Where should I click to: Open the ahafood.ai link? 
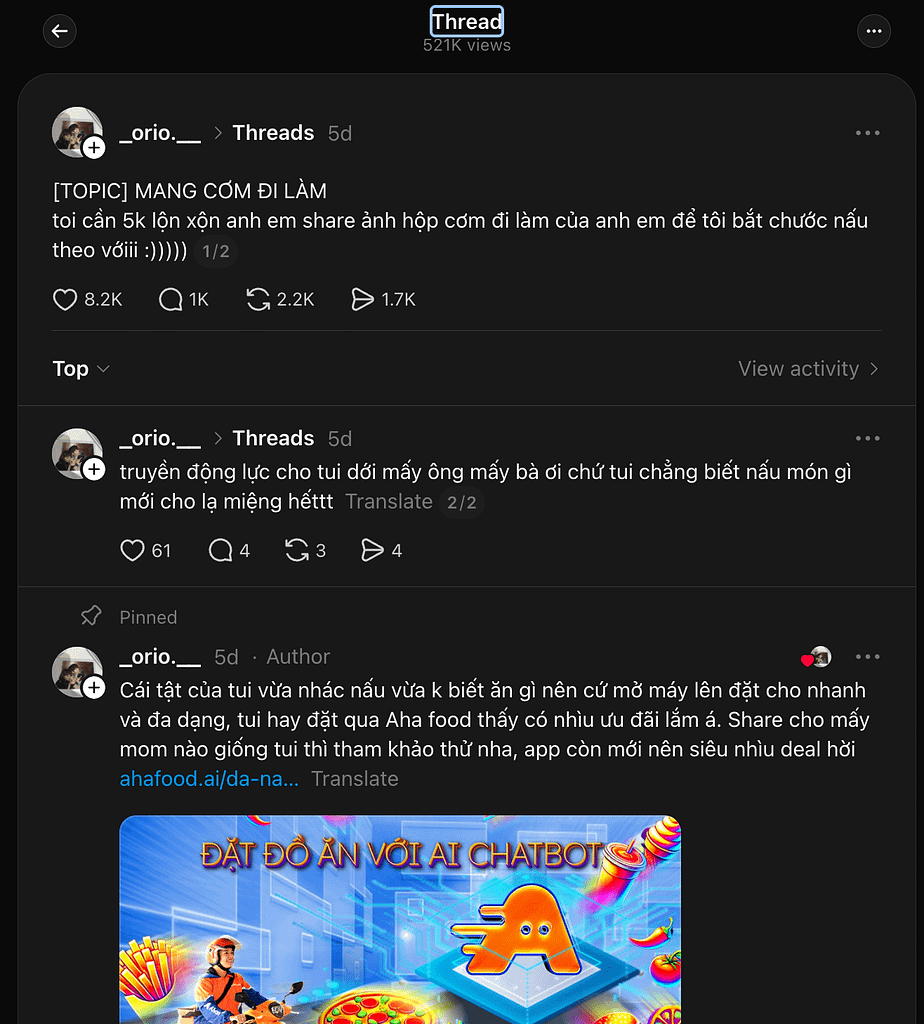tap(209, 779)
